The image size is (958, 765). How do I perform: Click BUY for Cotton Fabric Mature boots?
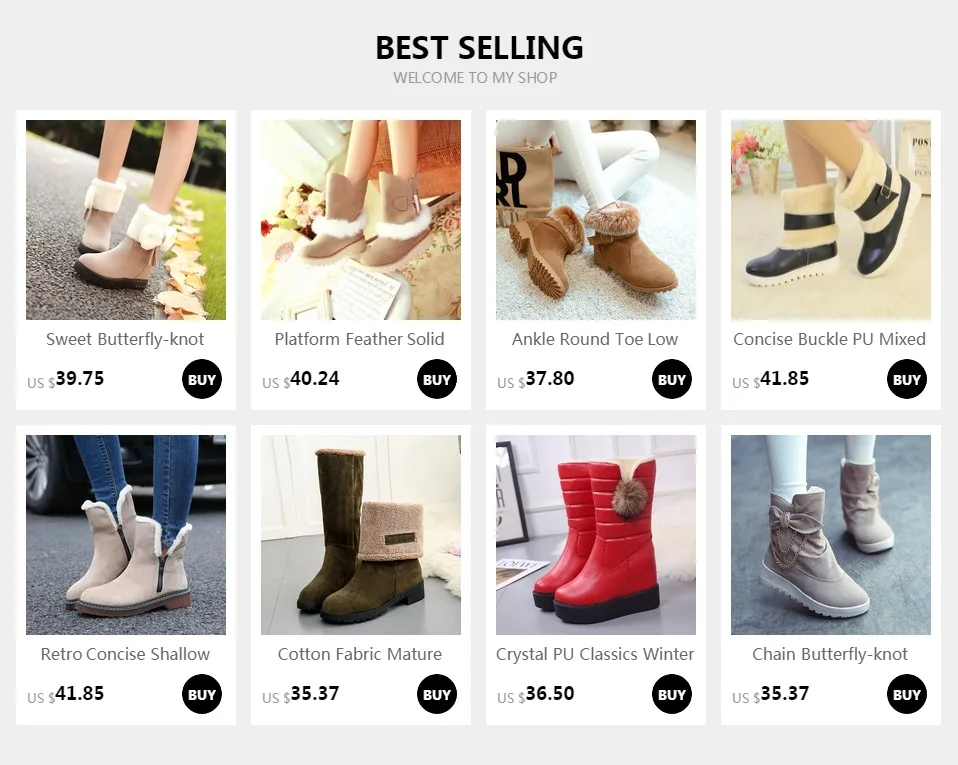coord(437,694)
